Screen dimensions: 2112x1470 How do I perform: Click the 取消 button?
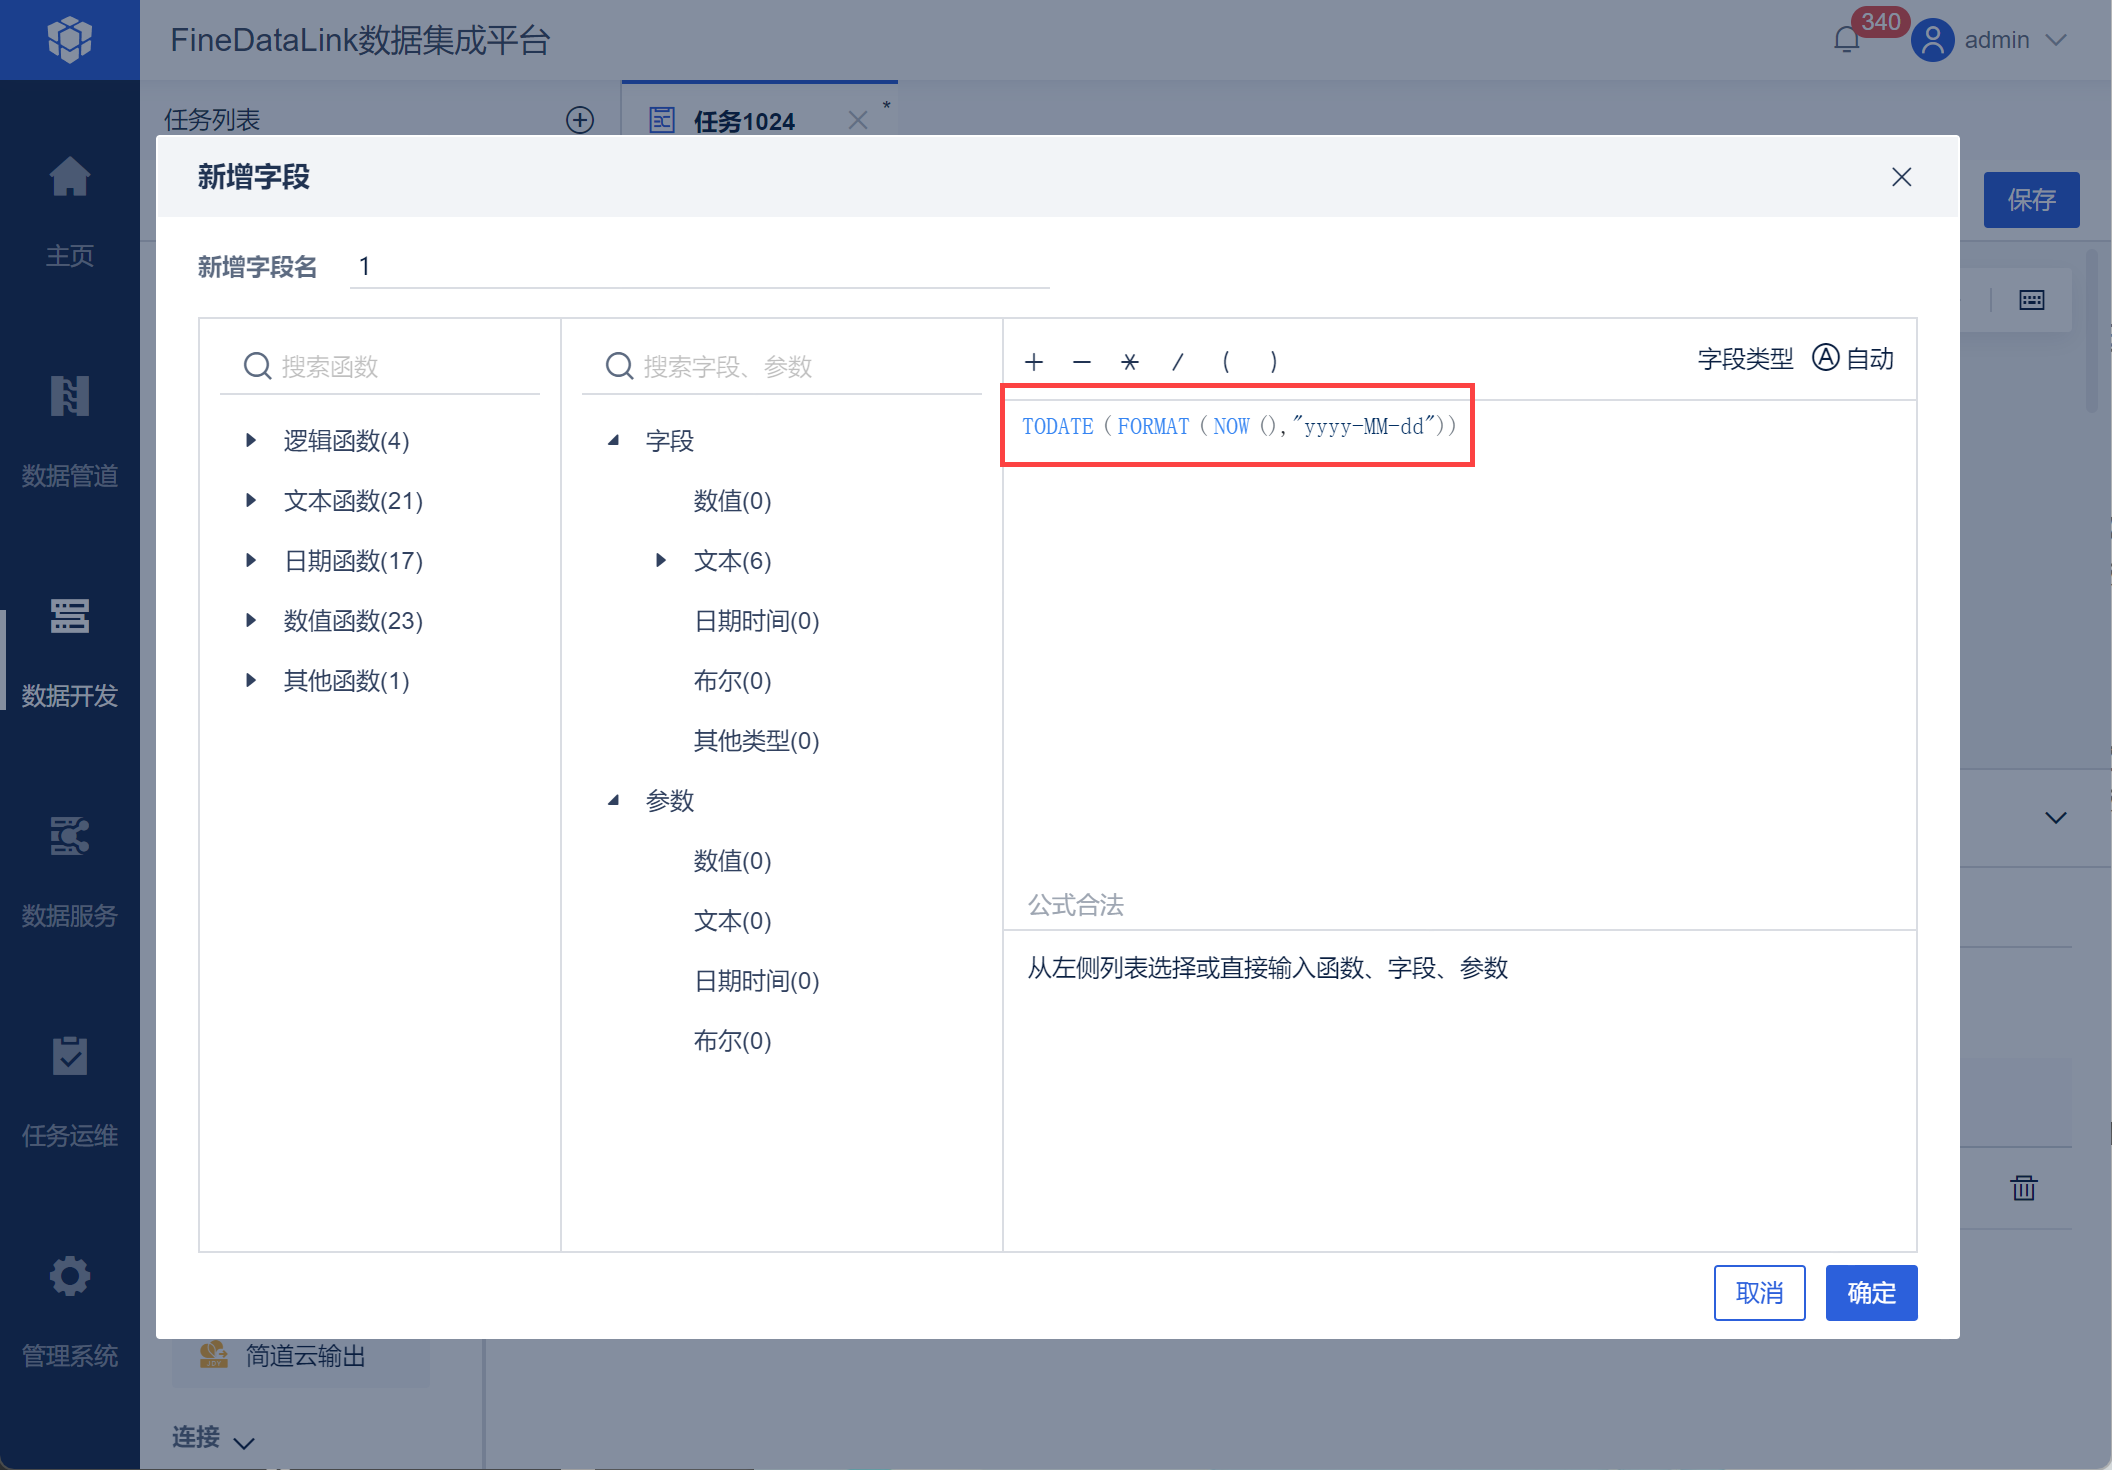click(x=1758, y=1293)
